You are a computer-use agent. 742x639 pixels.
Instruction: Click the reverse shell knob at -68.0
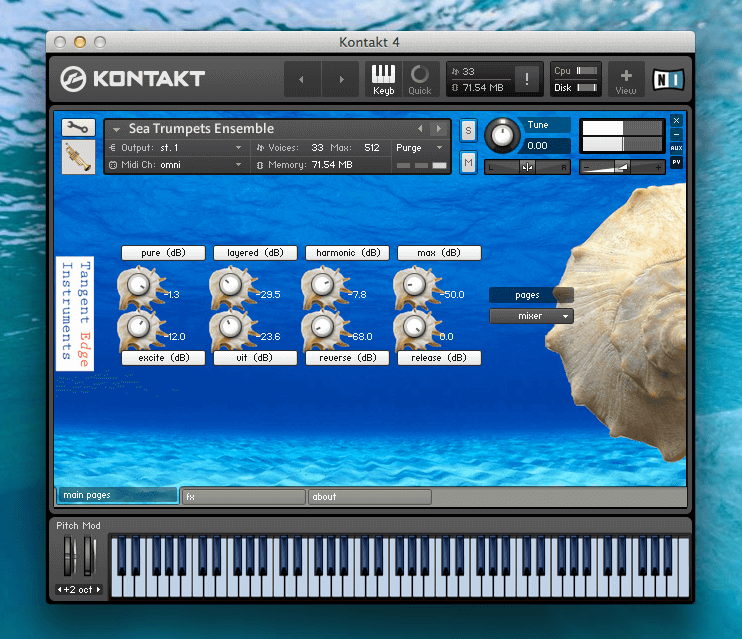coord(322,327)
